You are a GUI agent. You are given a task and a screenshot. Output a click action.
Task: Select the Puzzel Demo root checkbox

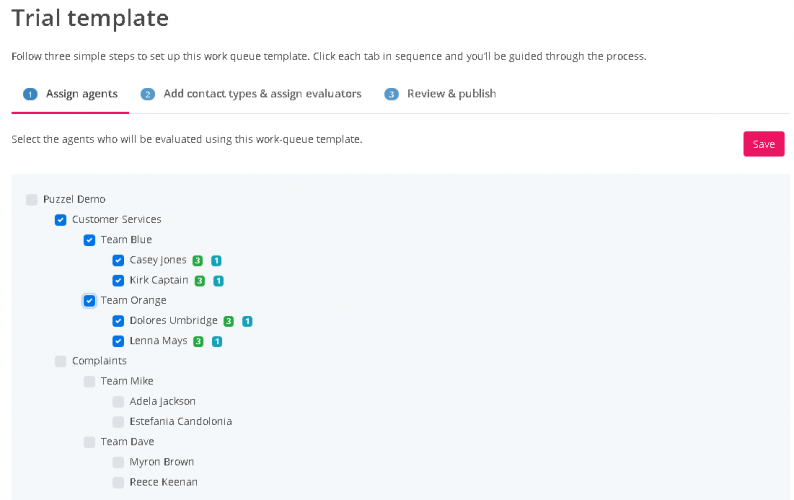[32, 199]
